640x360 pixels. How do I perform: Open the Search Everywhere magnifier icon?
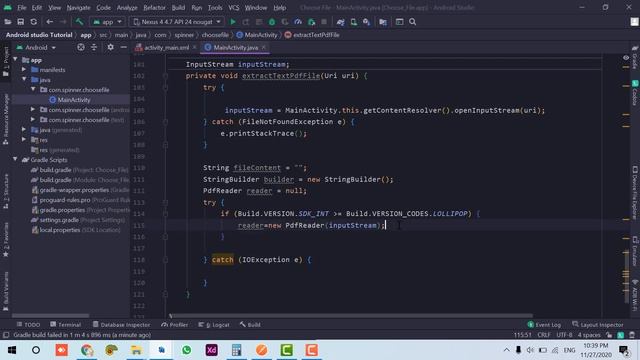coord(413,22)
